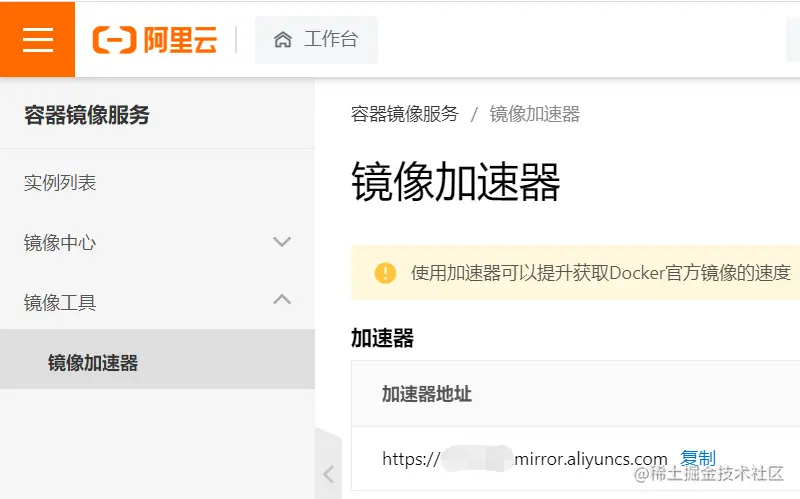The width and height of the screenshot is (800, 499).
Task: Click 容器镜像服务 breadcrumb link
Action: (405, 114)
